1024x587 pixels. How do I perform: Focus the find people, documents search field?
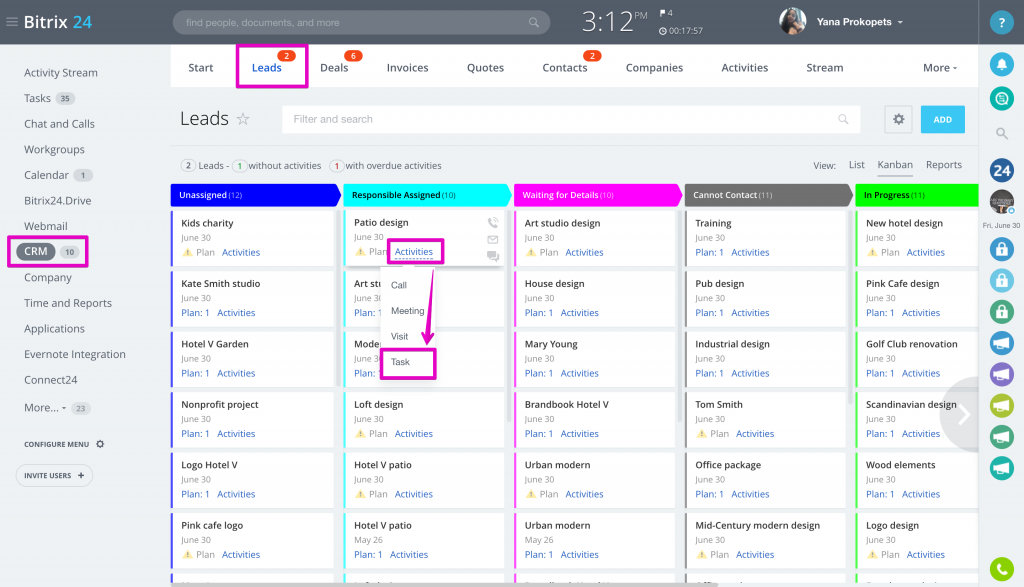[361, 22]
